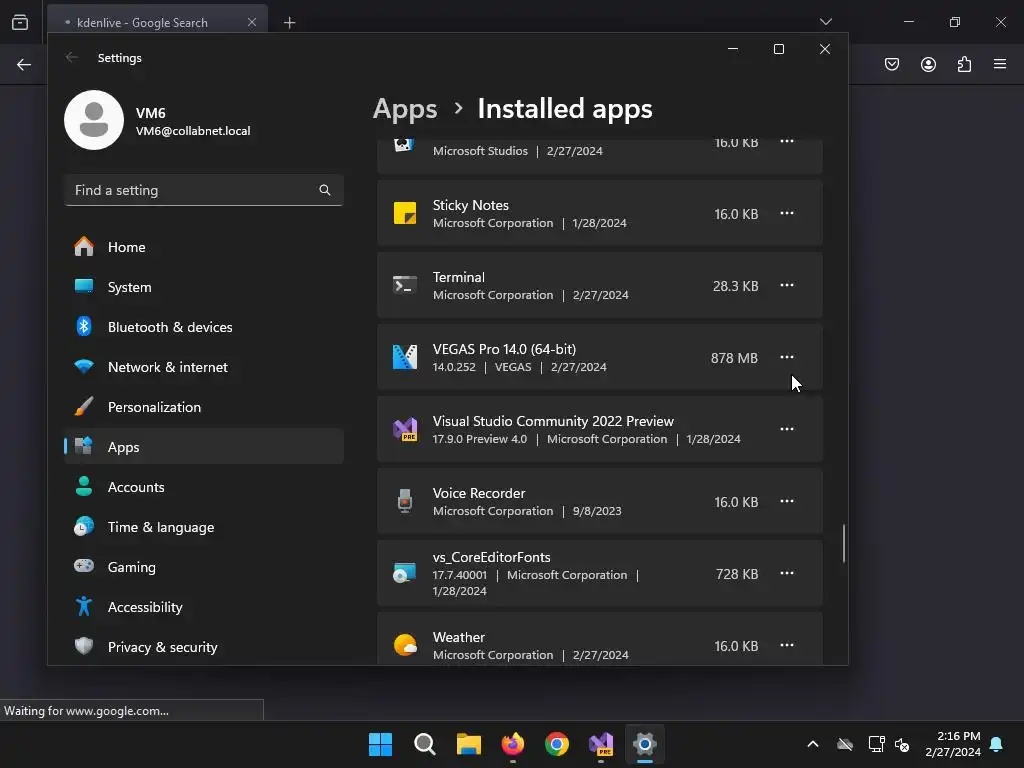Open Accounts settings
This screenshot has height=768, width=1024.
[x=204, y=487]
